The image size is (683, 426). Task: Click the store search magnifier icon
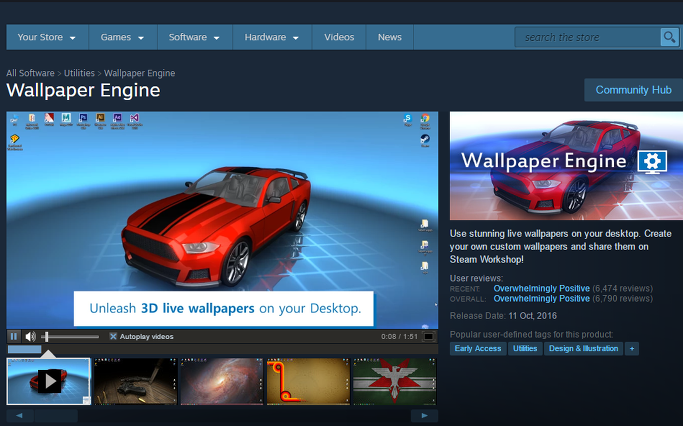point(669,37)
